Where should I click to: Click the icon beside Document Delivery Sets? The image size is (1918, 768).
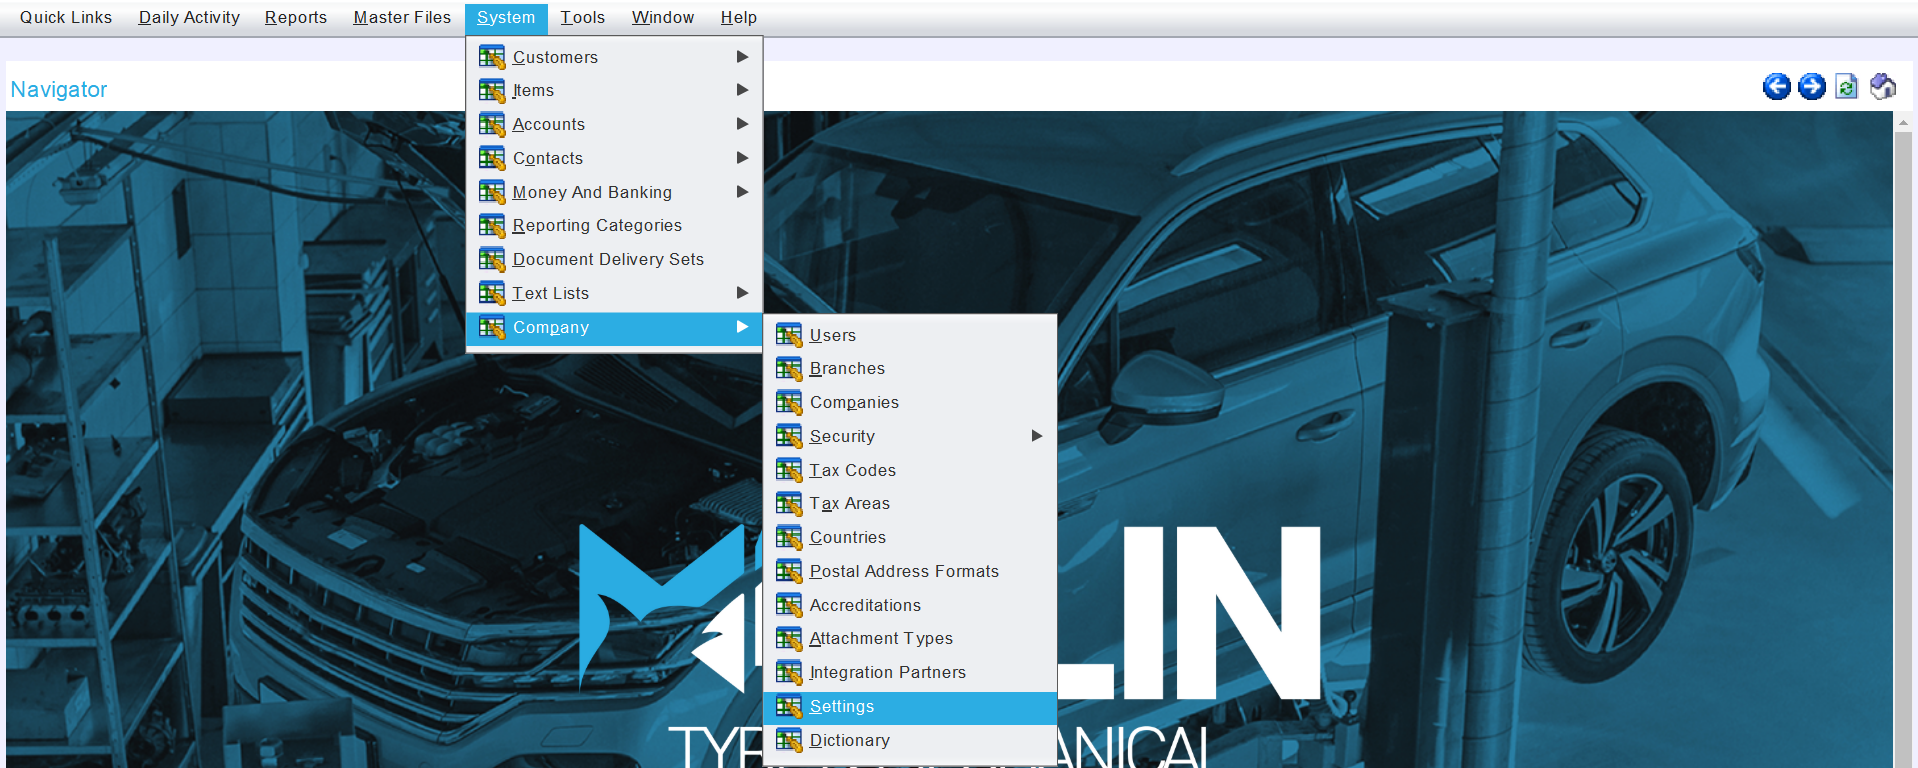click(x=492, y=260)
